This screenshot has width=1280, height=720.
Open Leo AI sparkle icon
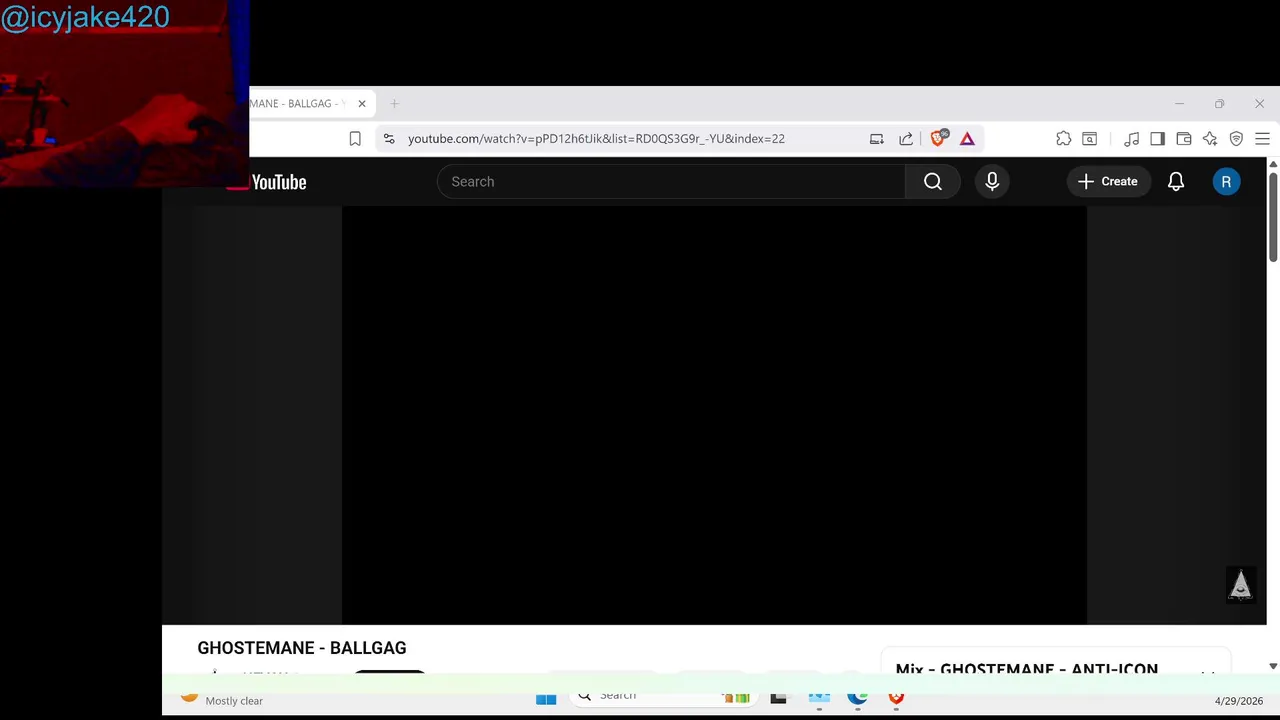pyautogui.click(x=1210, y=139)
